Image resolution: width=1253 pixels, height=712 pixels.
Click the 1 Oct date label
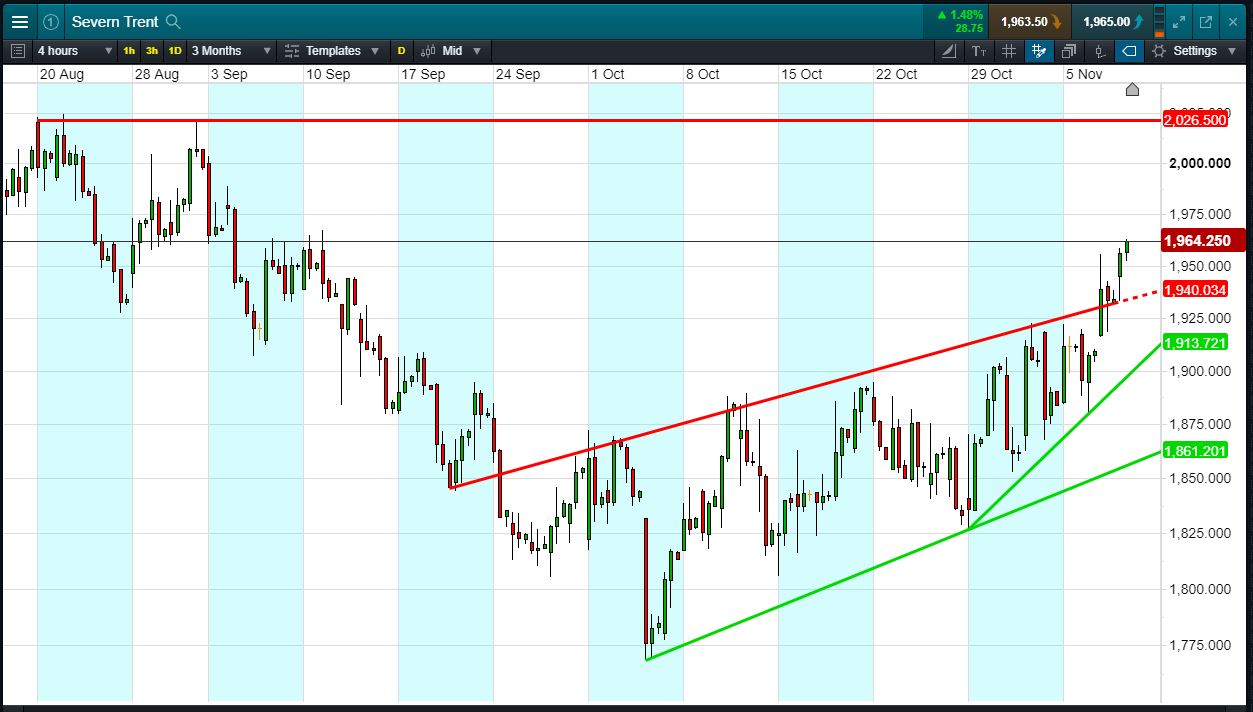608,74
